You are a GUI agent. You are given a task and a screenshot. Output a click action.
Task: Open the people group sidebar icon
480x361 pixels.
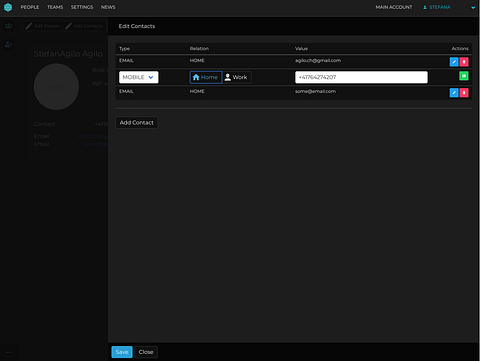point(9,26)
